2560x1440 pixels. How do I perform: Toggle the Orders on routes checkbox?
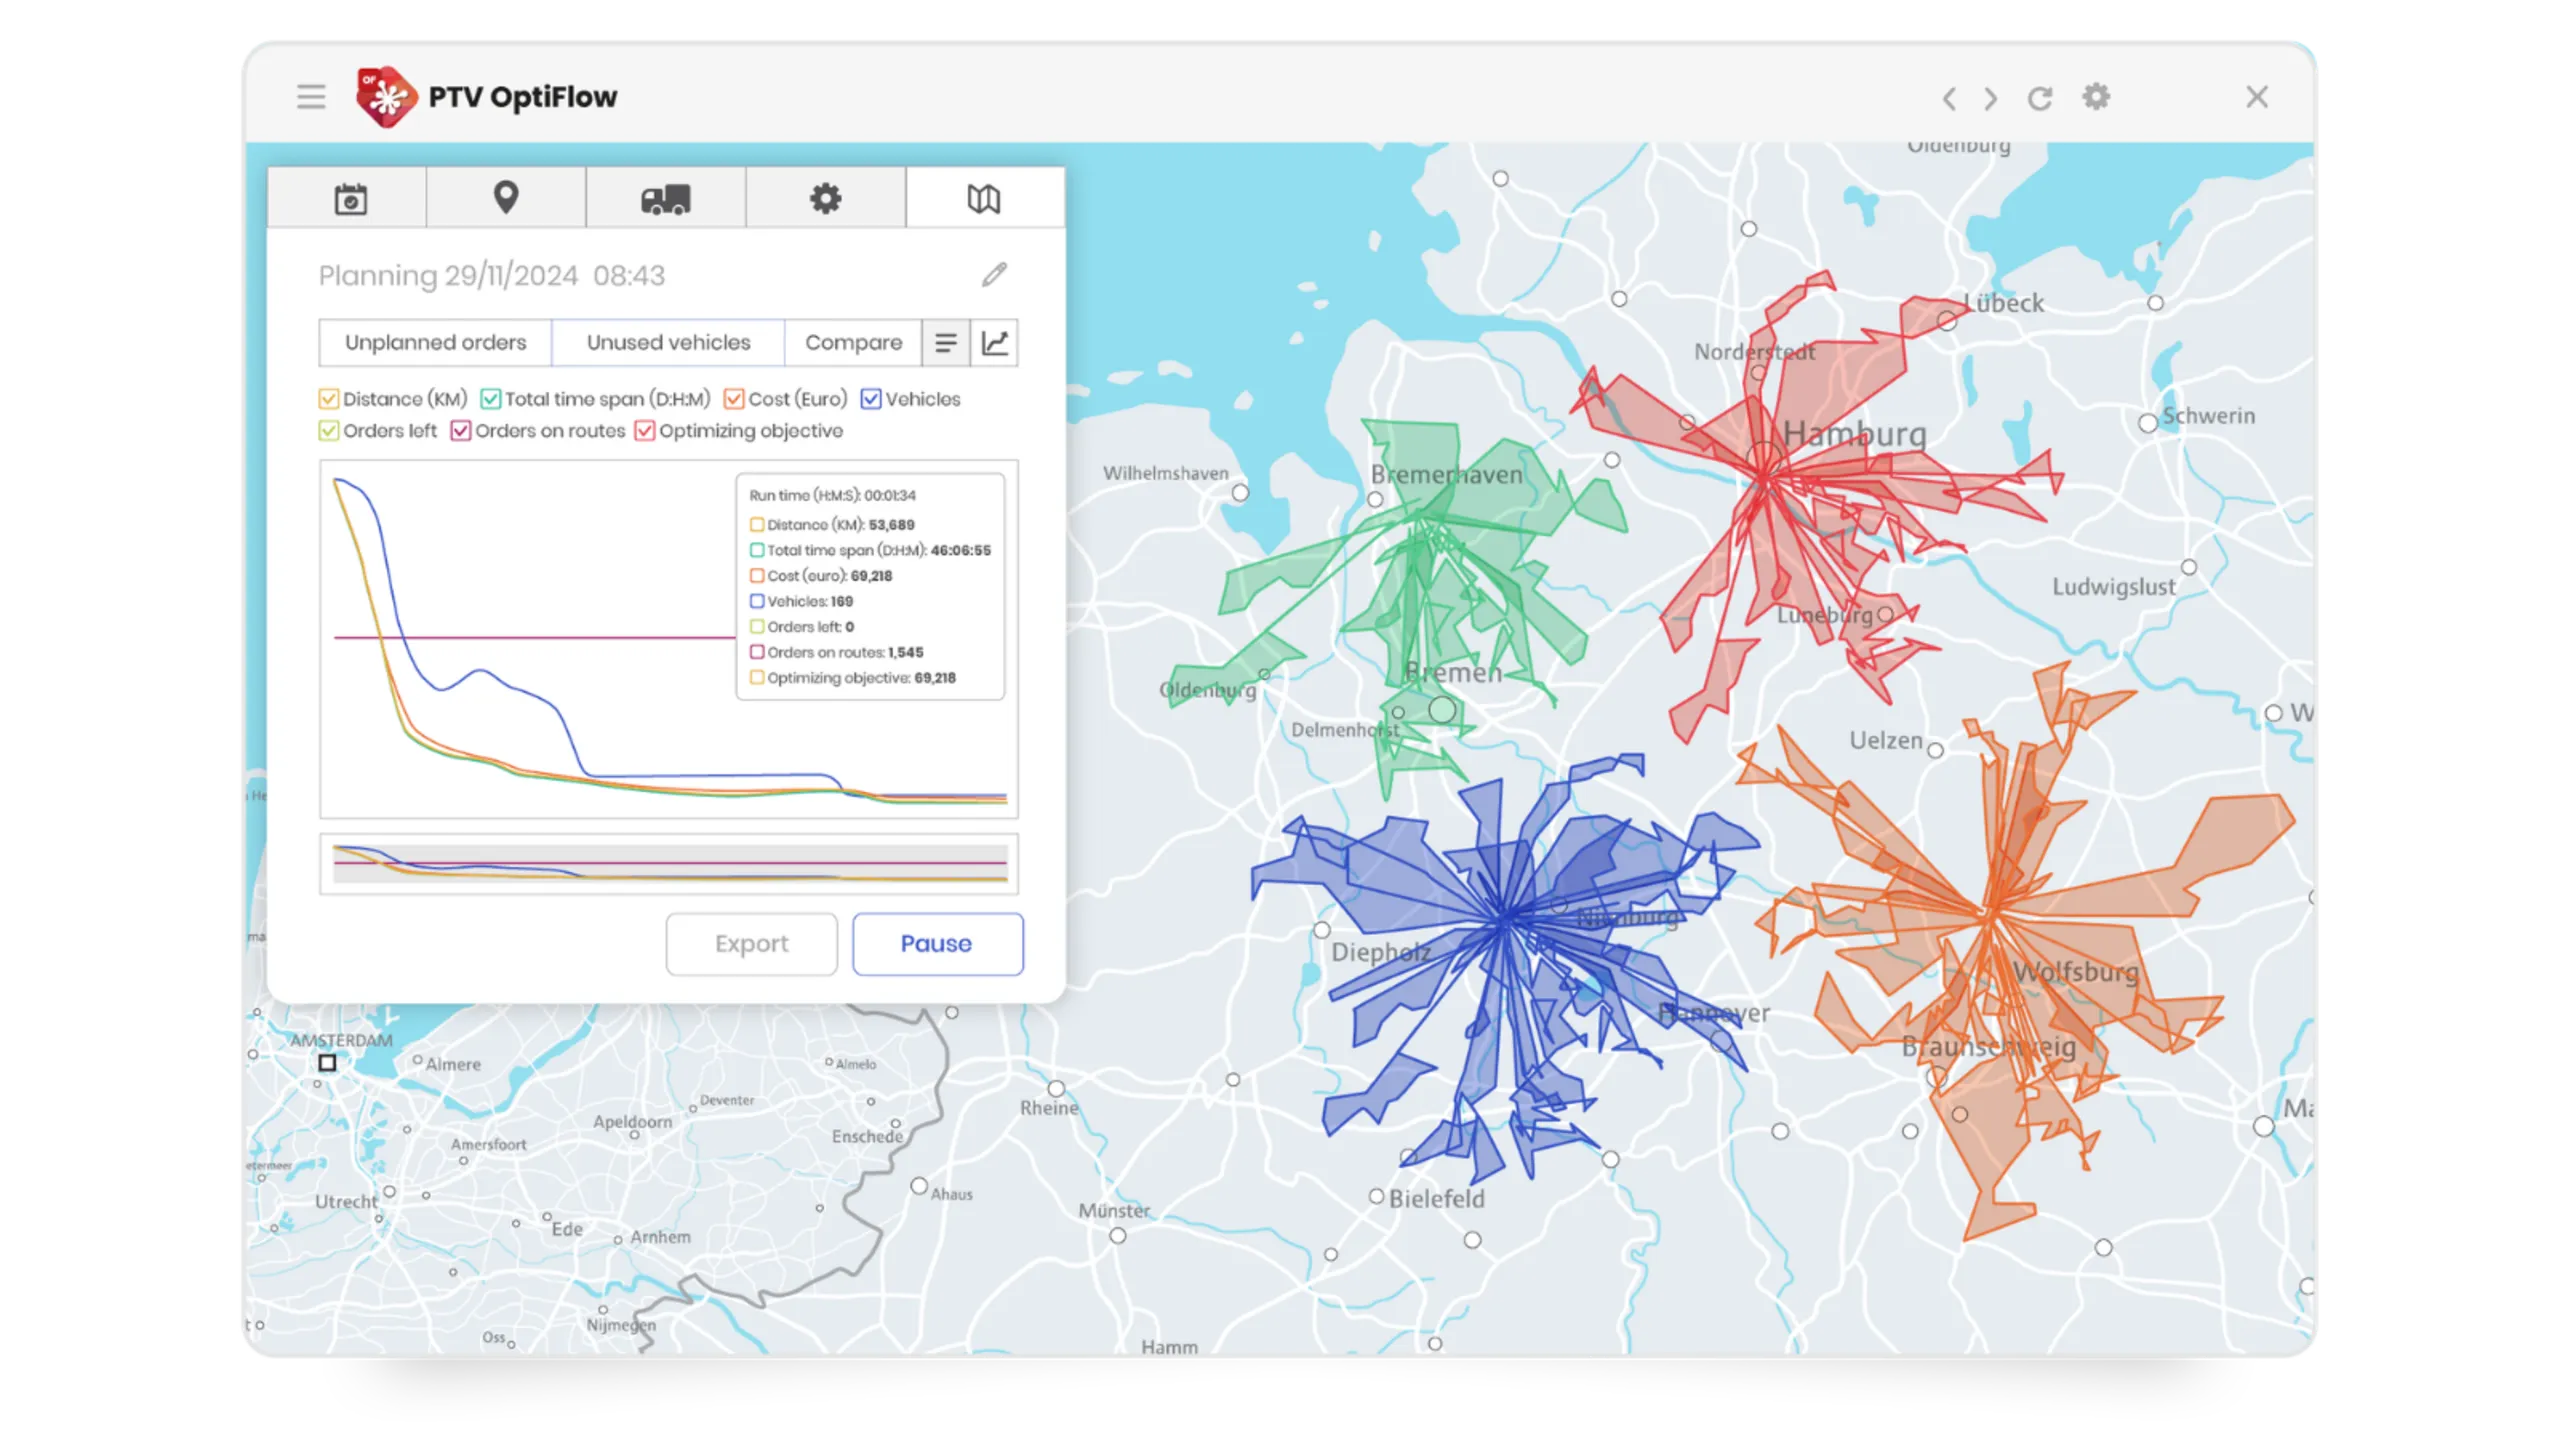[x=461, y=431]
